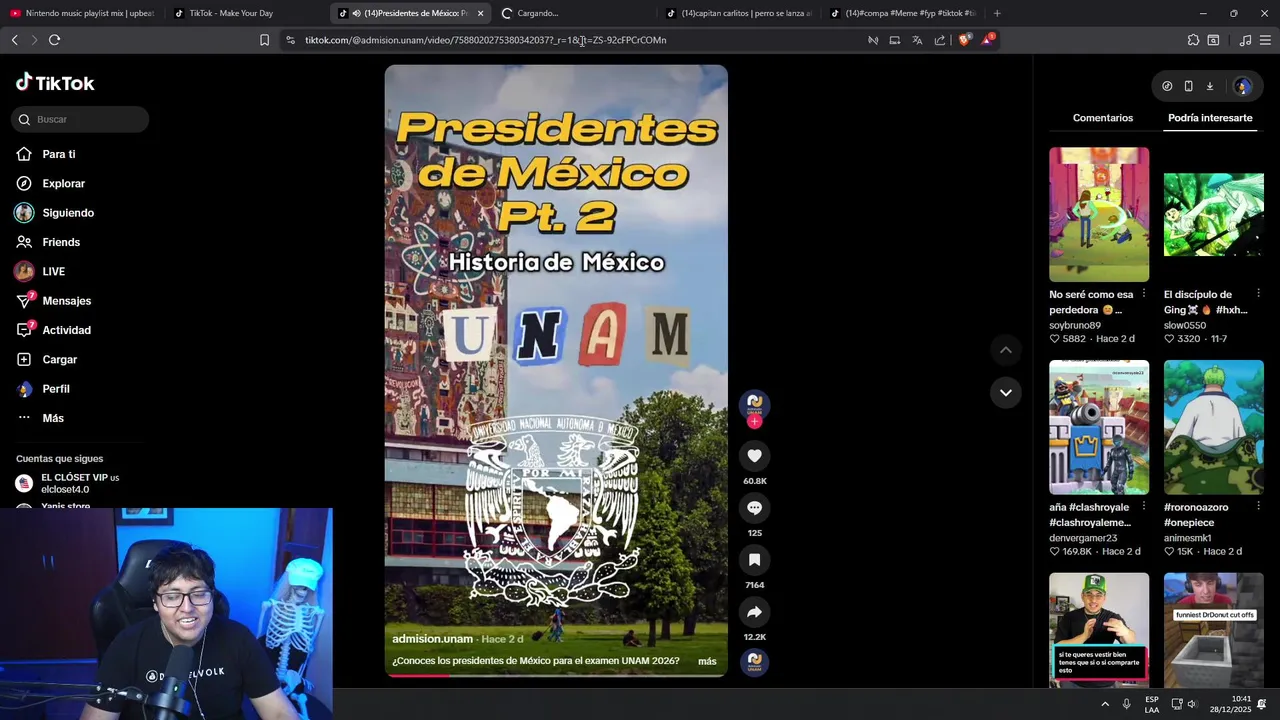1280x720 pixels.
Task: Open the Explorar page
Action: [50, 184]
